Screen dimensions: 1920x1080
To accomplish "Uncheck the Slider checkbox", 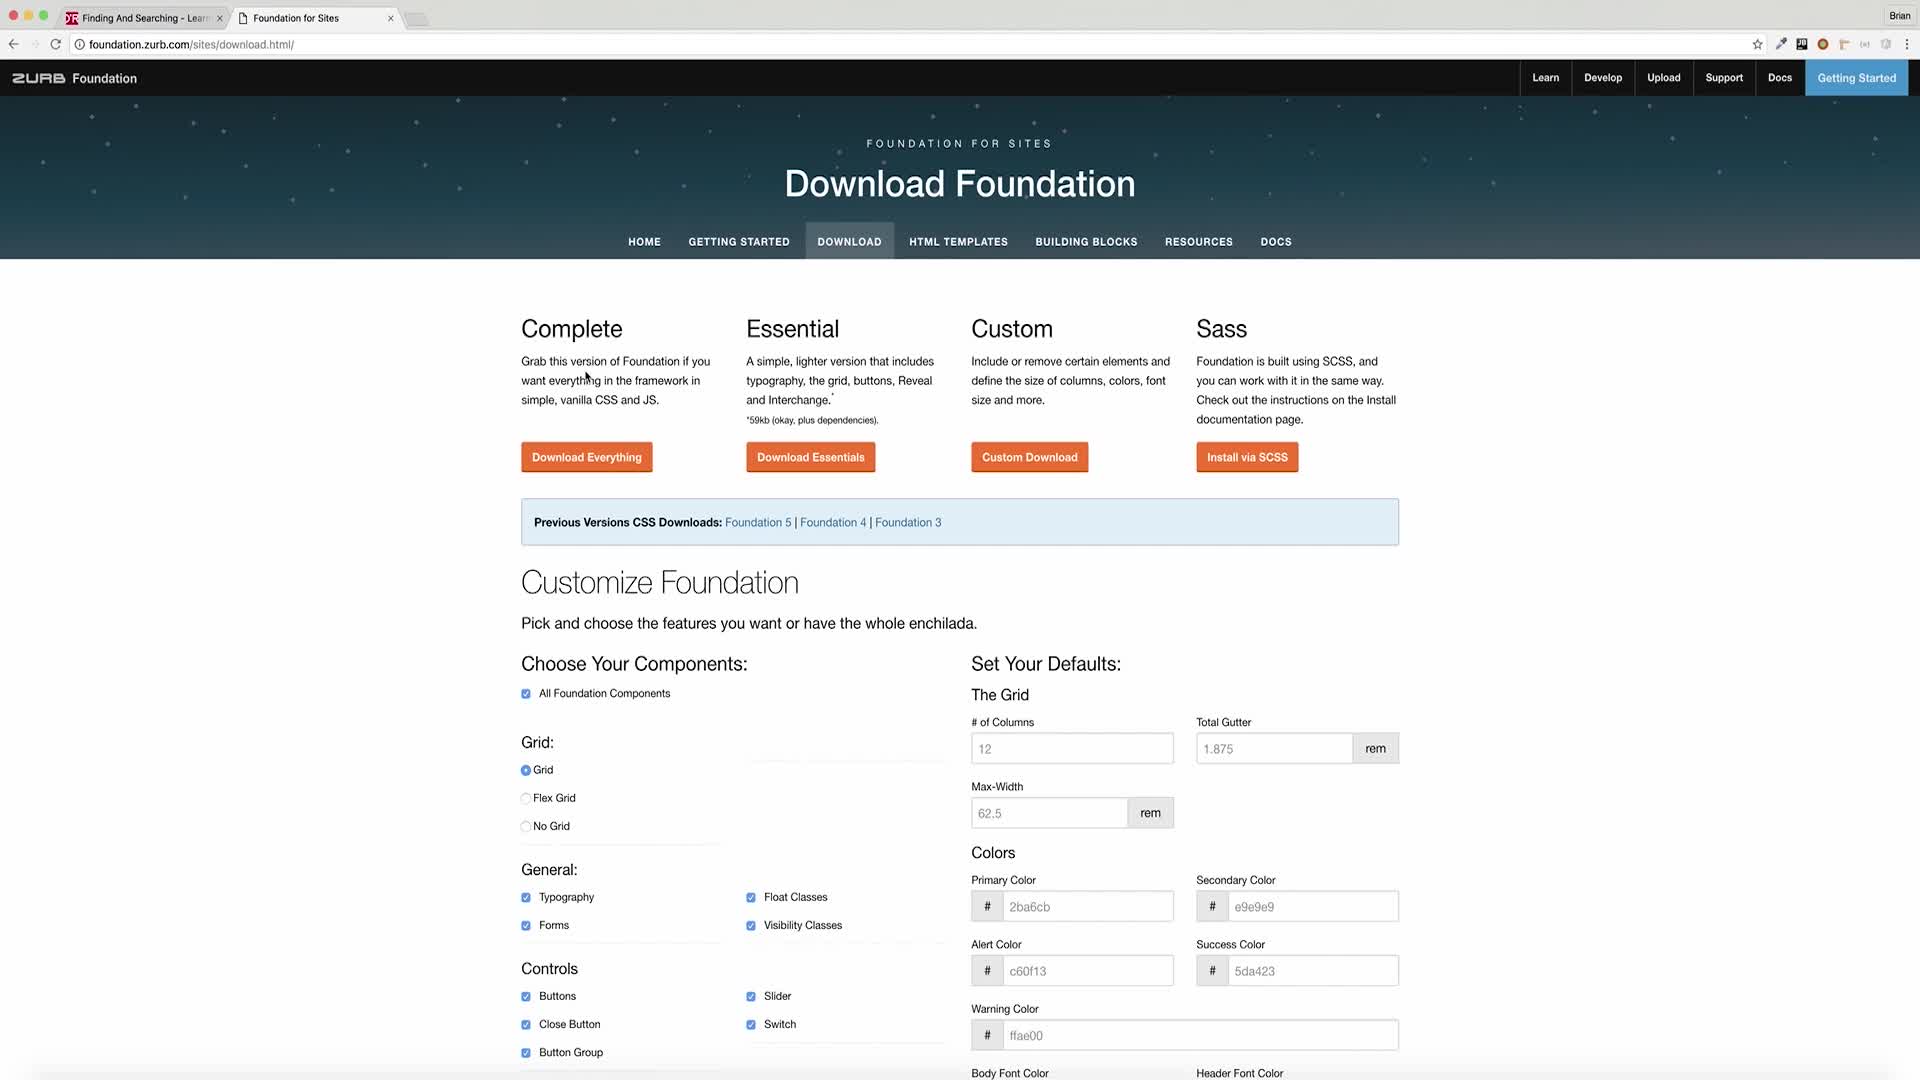I will [751, 997].
